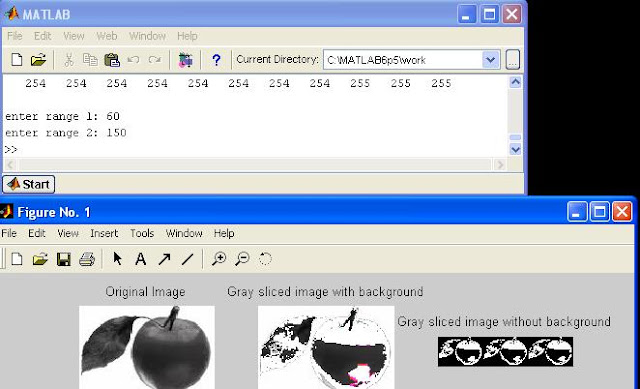Viewport: 640px width, 389px height.
Task: Click the Redo arrow icon
Action: tap(155, 60)
